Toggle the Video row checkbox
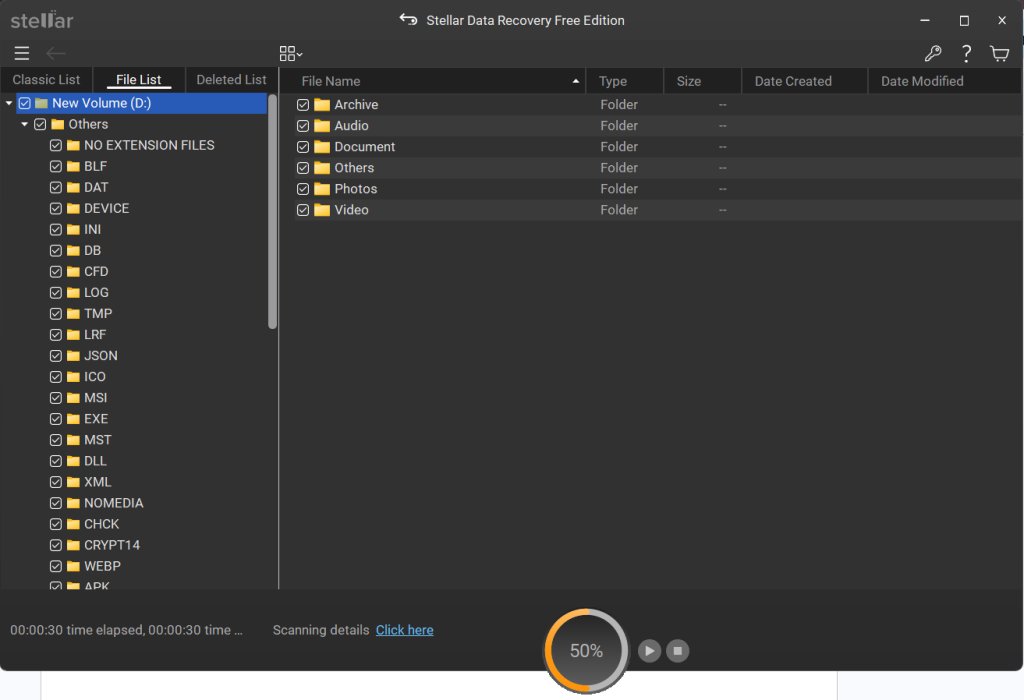This screenshot has width=1024, height=700. (303, 210)
